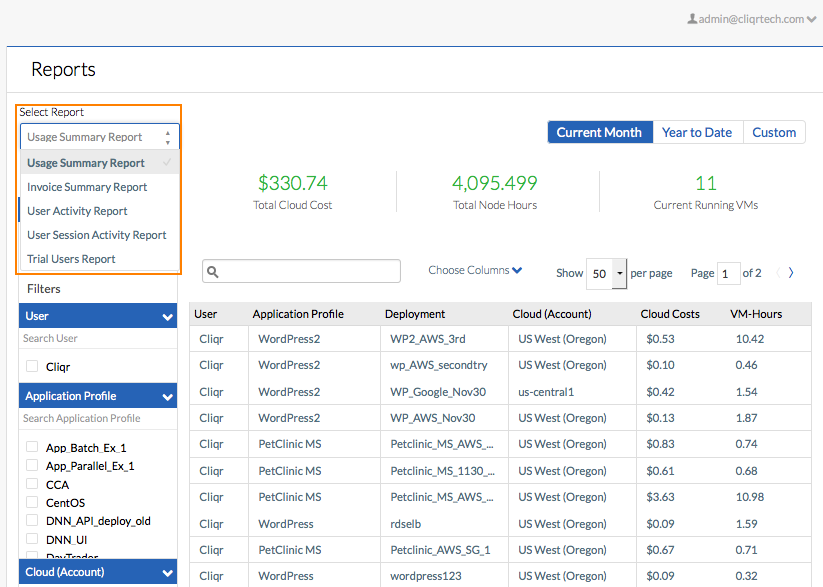The image size is (823, 587).
Task: Select the Custom date range button
Action: [774, 132]
